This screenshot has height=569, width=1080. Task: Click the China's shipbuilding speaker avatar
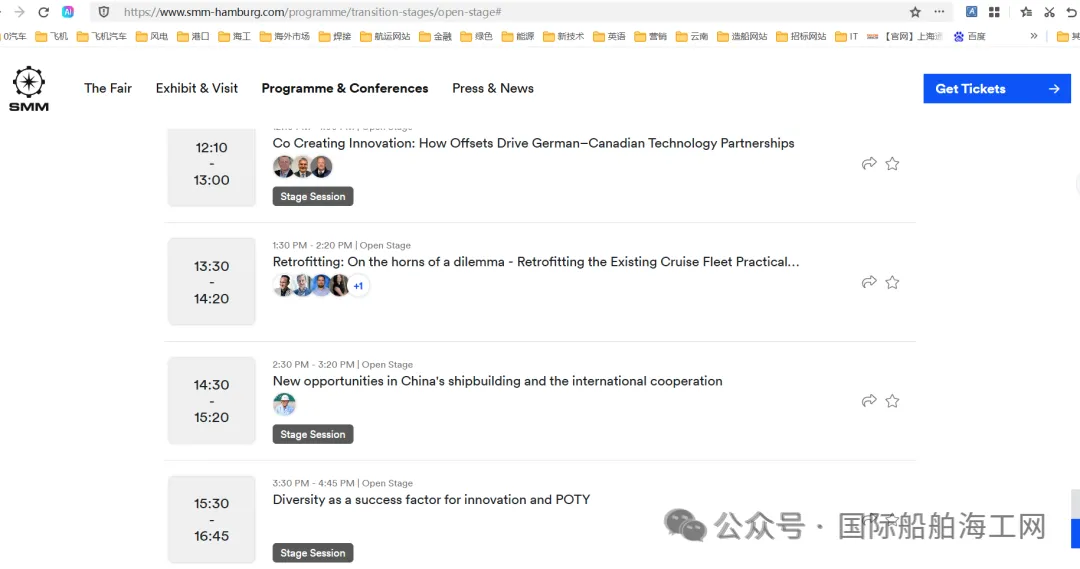click(284, 404)
